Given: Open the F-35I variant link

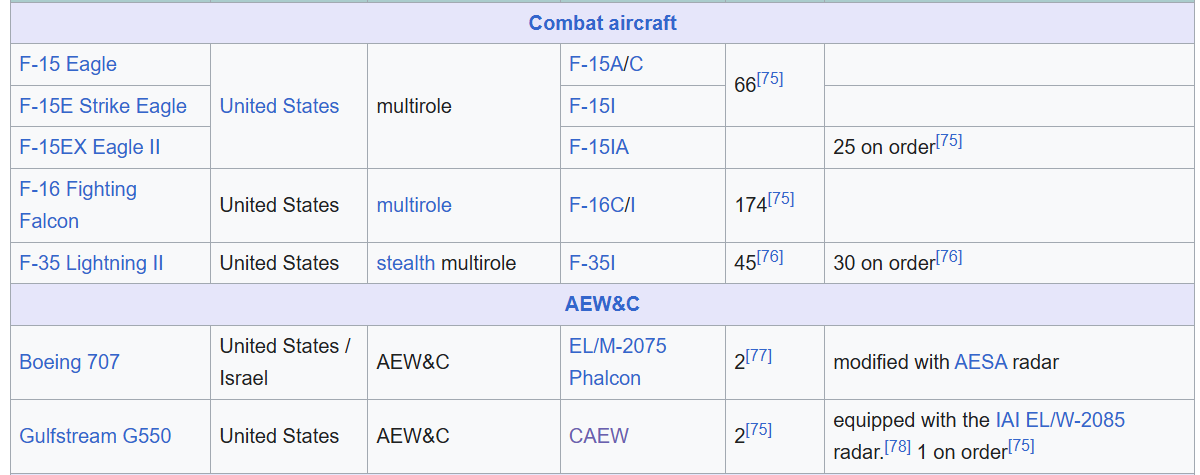Looking at the screenshot, I should point(592,263).
